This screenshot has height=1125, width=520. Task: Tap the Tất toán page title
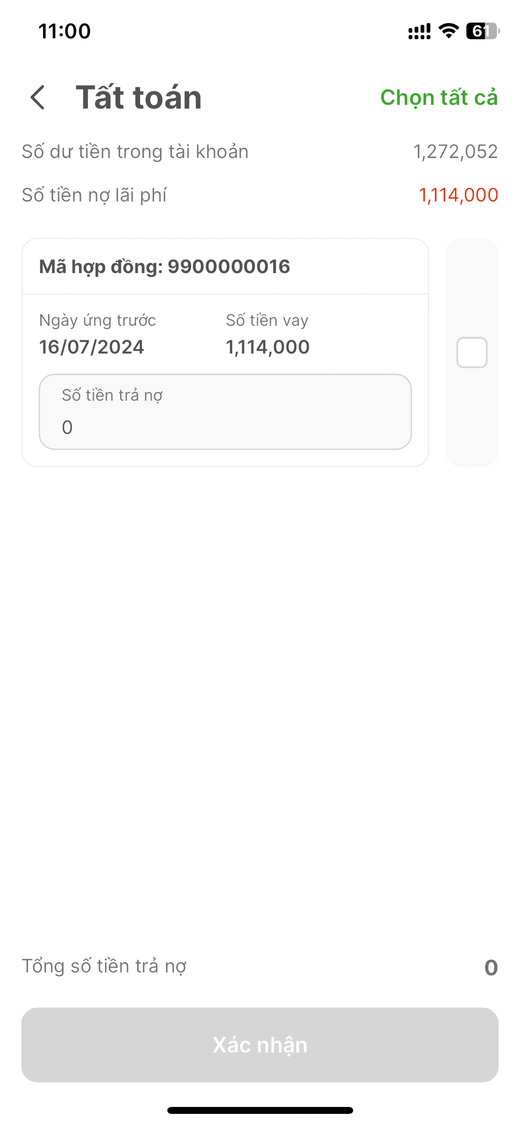[138, 98]
